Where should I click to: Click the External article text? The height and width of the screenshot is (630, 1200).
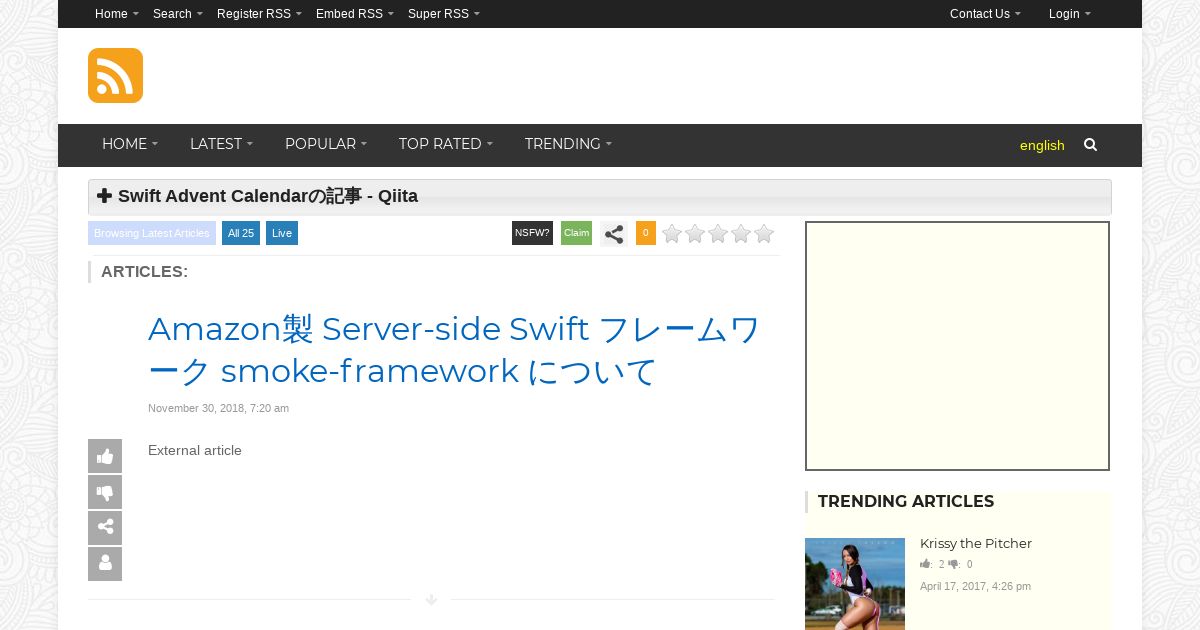point(195,451)
